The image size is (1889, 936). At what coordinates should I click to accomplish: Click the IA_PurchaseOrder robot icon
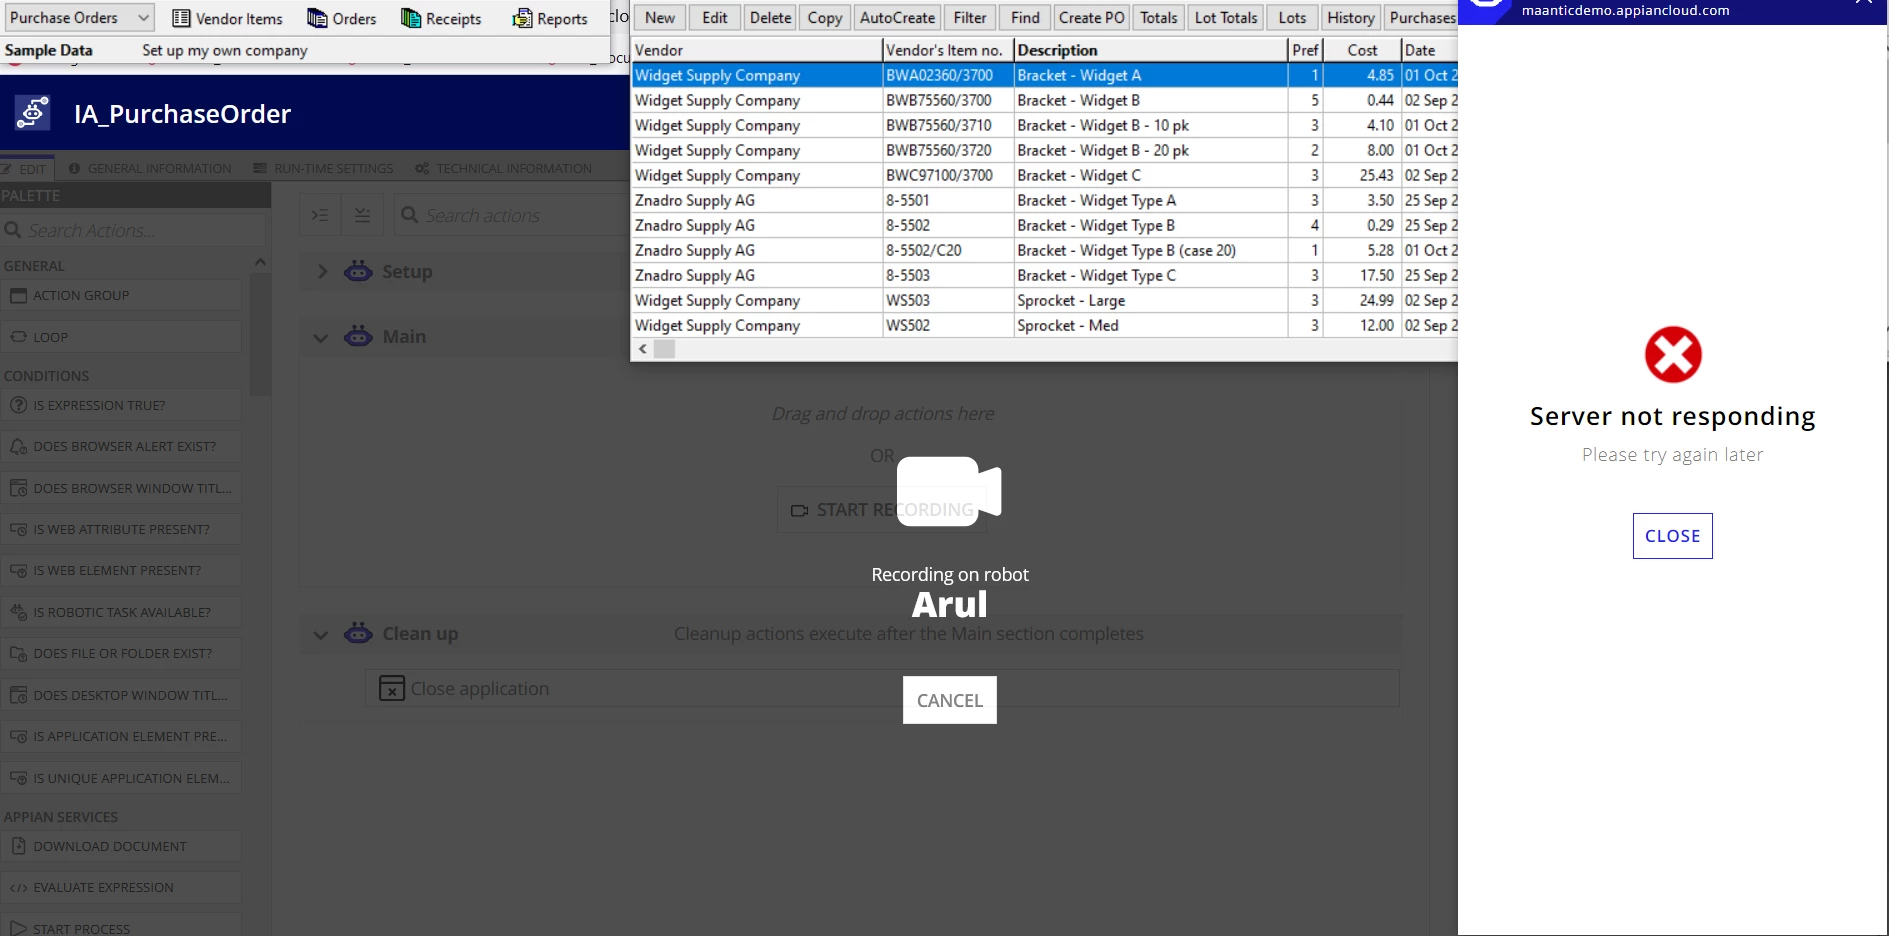(x=33, y=113)
